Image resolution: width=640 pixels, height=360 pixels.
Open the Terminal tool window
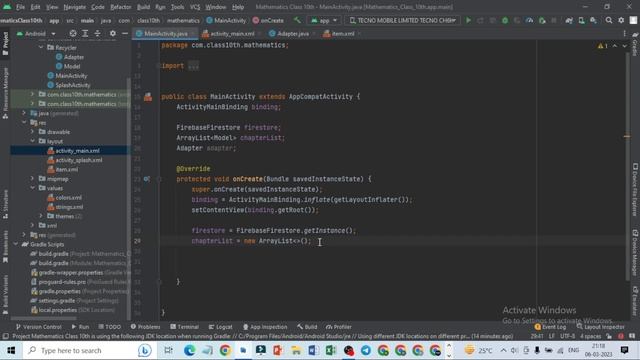[184, 327]
